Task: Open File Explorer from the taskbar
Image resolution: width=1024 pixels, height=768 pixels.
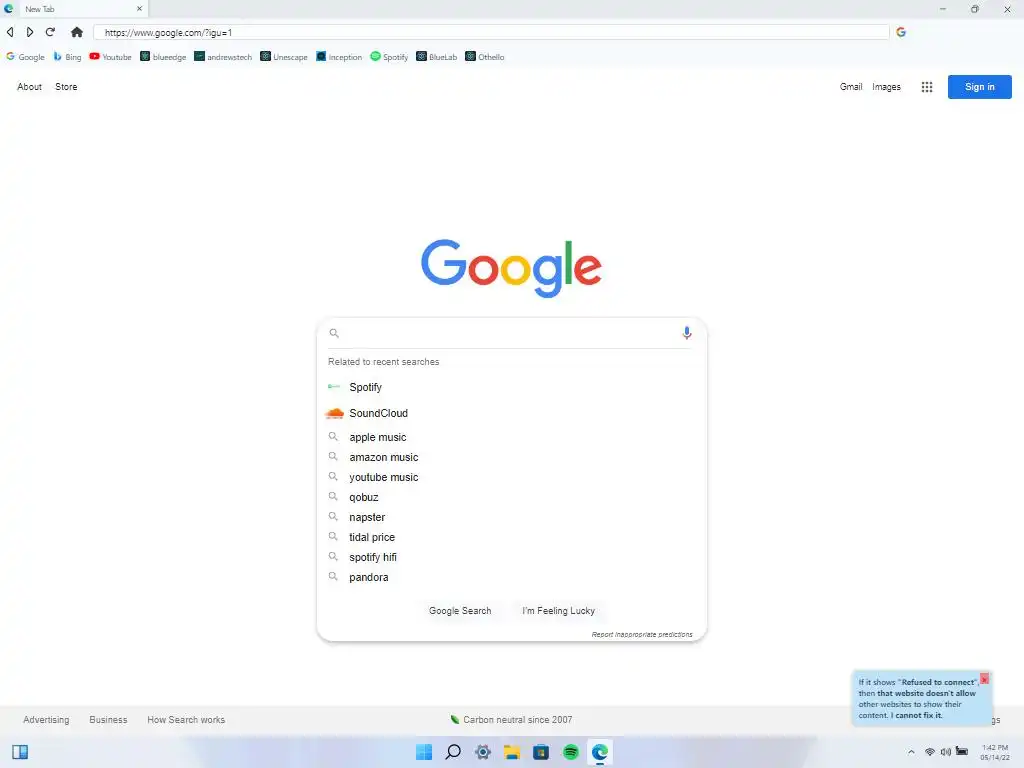Action: coord(512,752)
